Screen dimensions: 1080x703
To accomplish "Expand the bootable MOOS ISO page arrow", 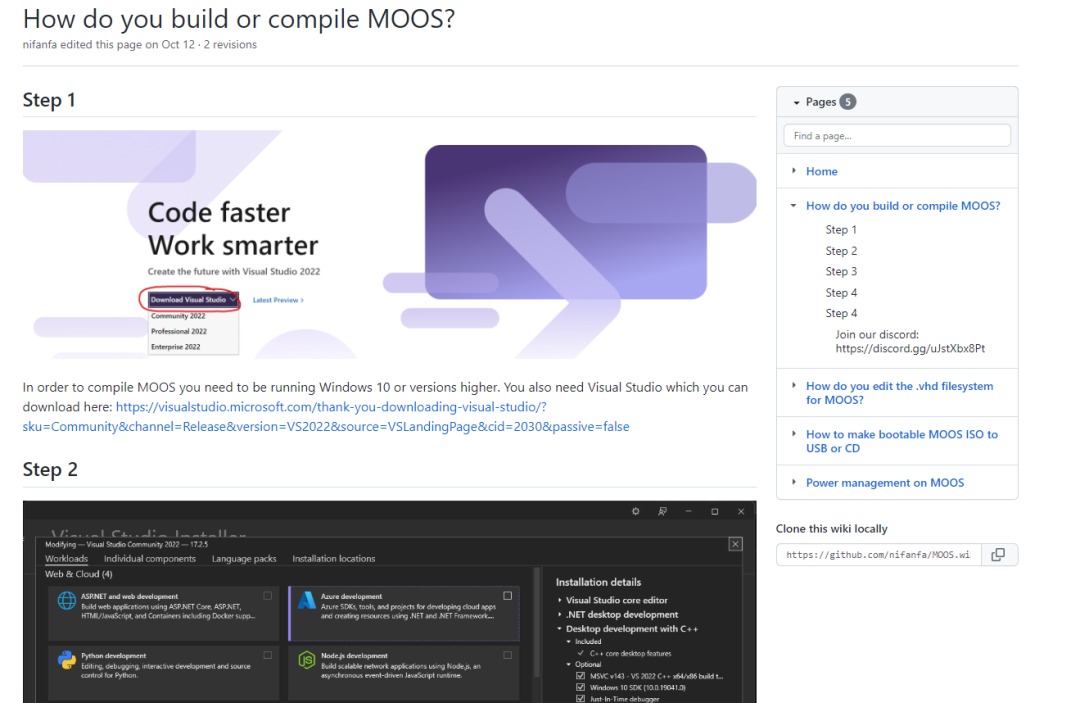I will pyautogui.click(x=793, y=434).
